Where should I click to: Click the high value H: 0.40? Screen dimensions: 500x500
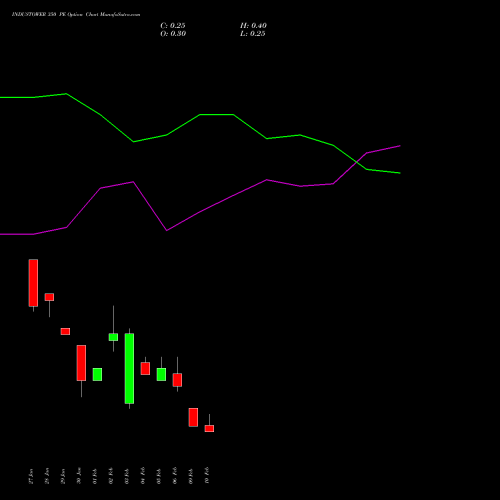[253, 26]
